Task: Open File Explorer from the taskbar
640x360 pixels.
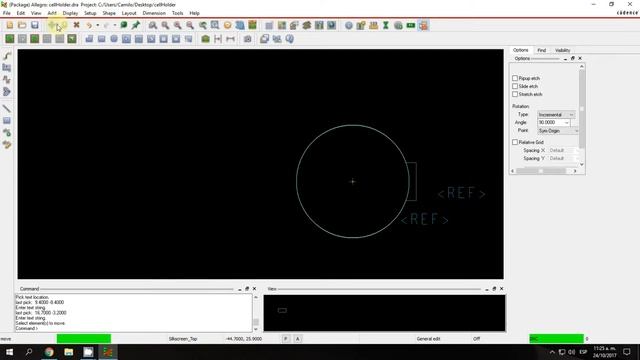Action: pyautogui.click(x=69, y=352)
